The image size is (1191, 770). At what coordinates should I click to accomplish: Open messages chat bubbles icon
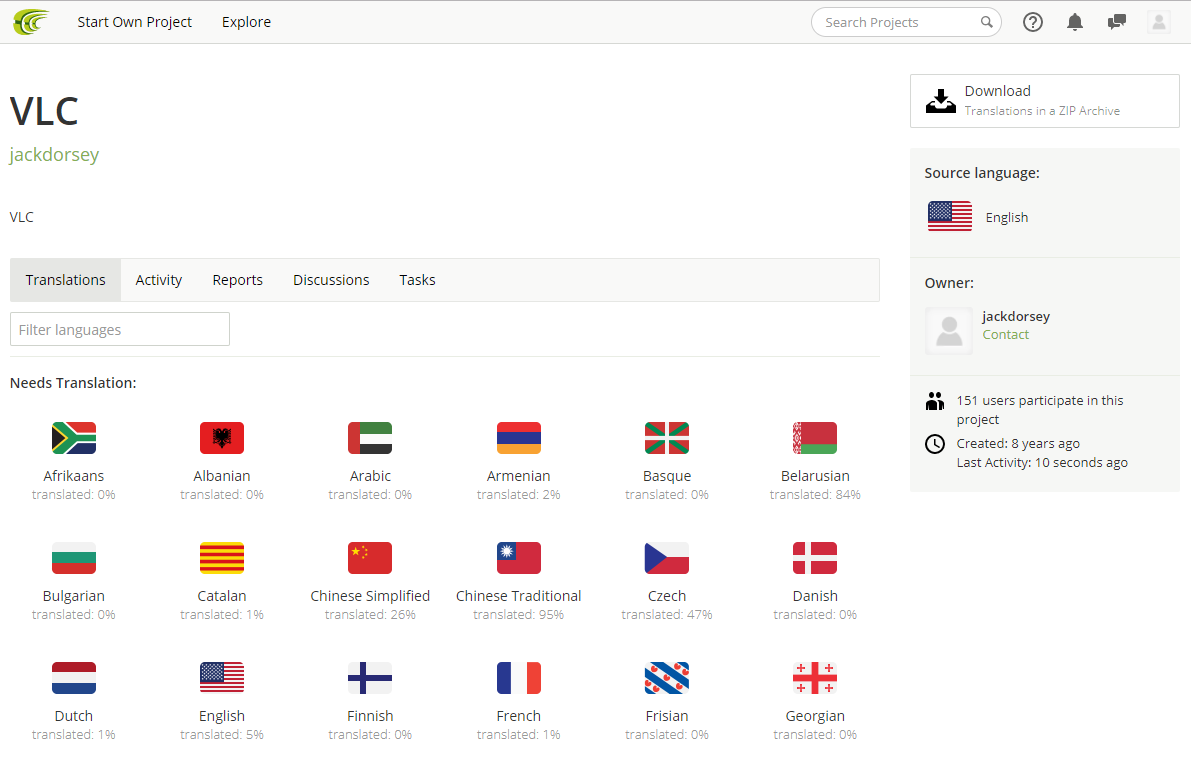point(1117,22)
